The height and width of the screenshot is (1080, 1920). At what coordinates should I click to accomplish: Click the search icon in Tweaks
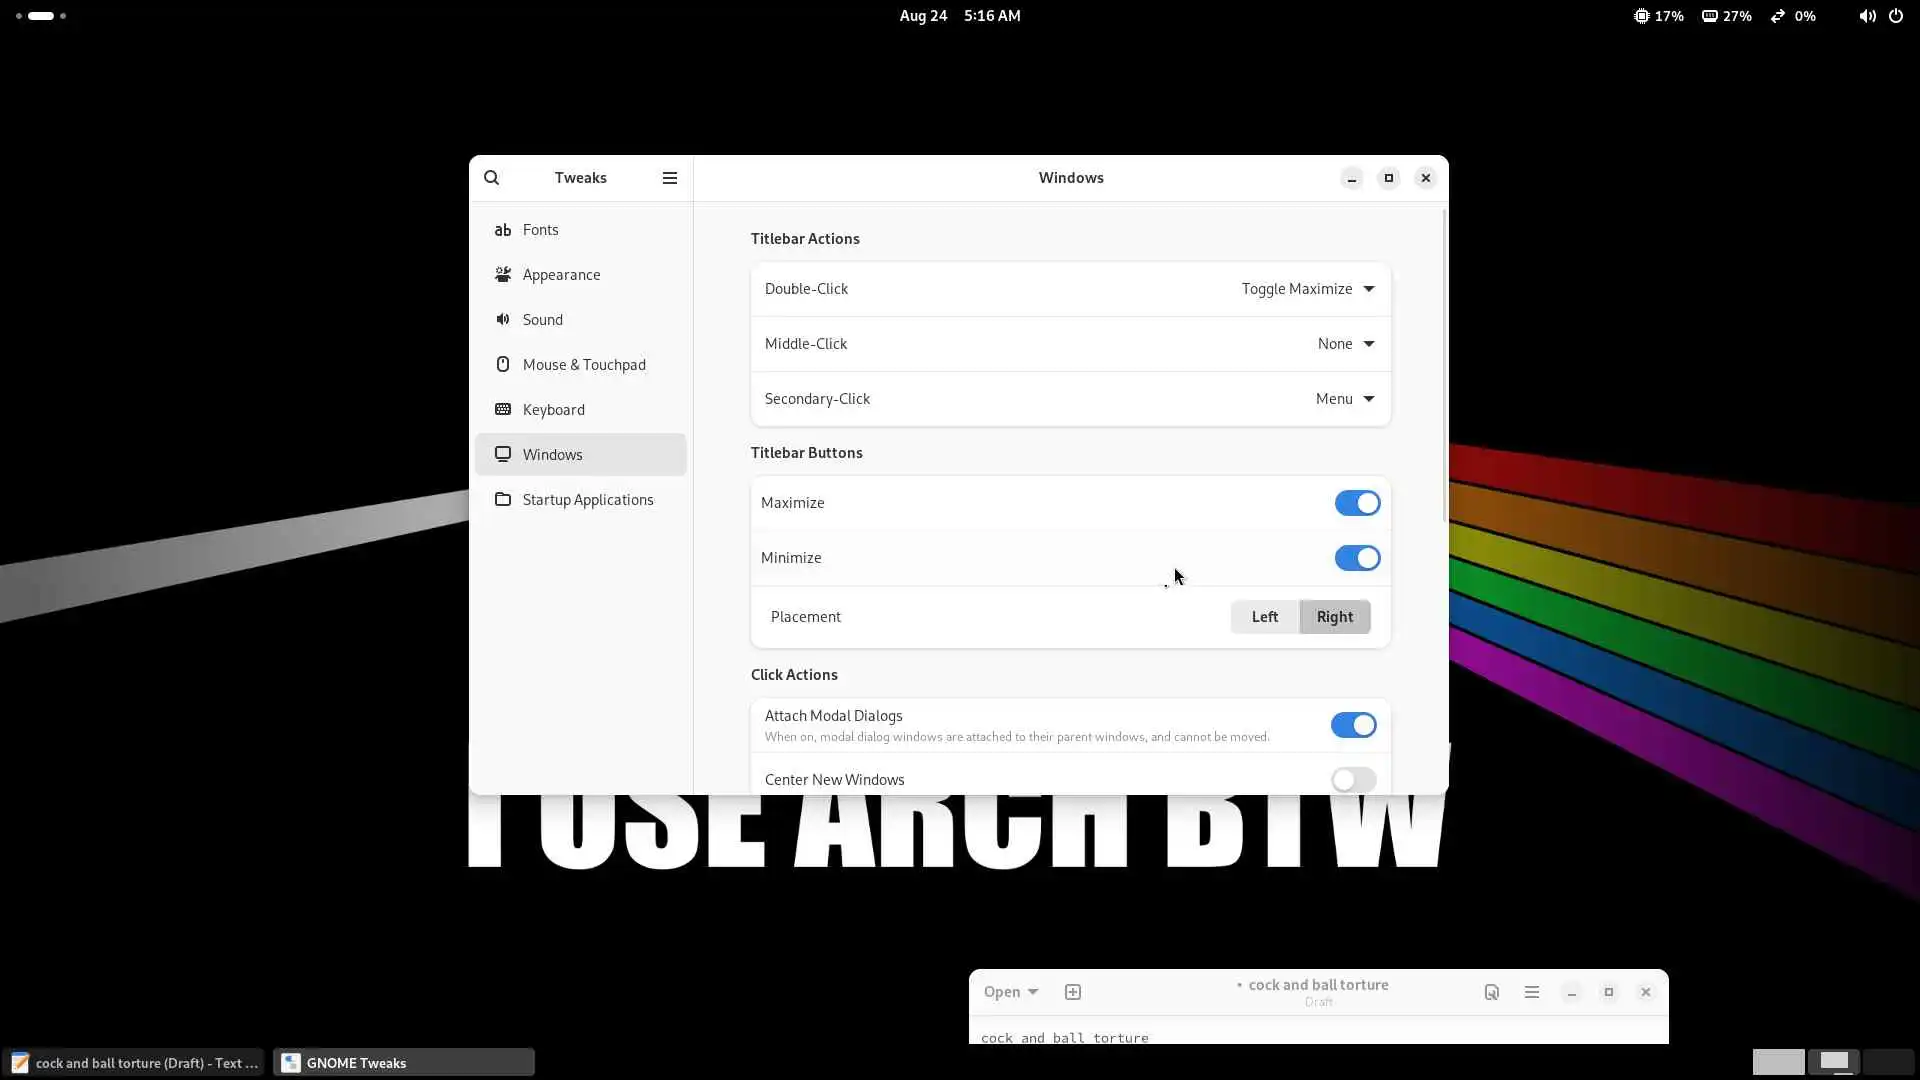coord(491,178)
